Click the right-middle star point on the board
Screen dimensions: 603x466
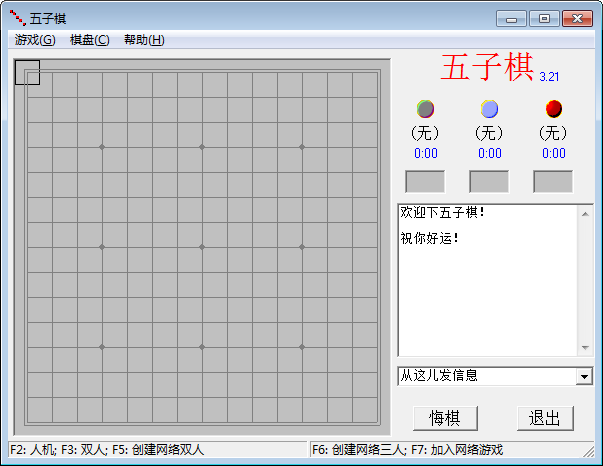(x=302, y=247)
